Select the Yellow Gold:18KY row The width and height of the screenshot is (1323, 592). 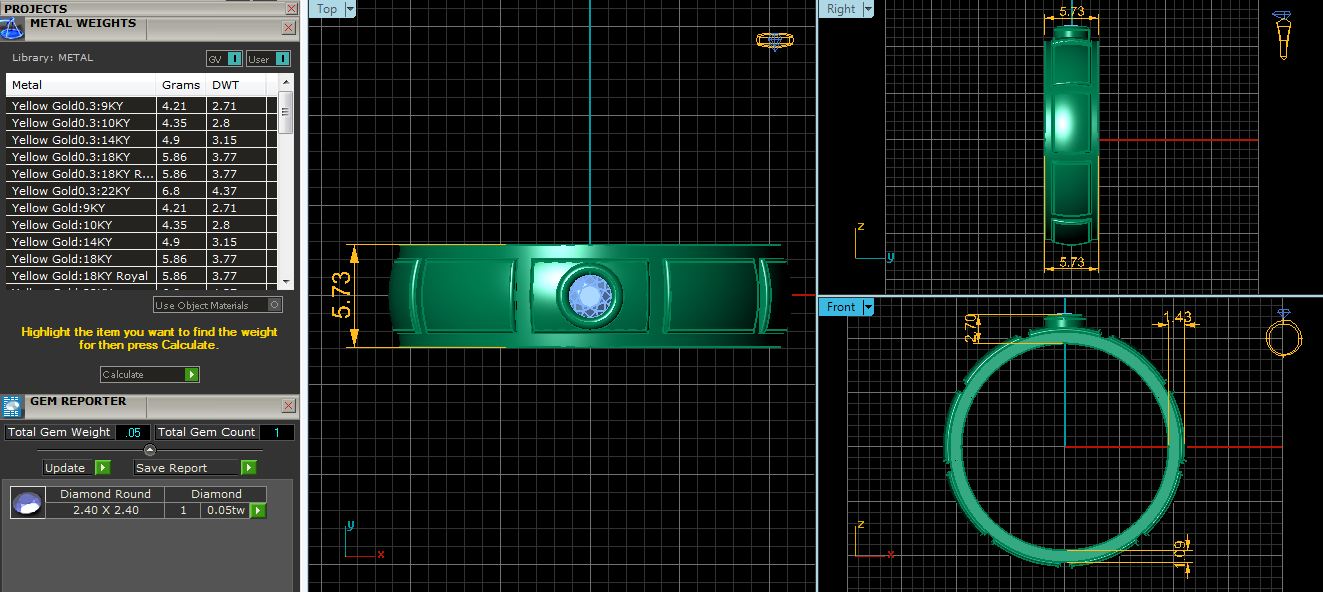(142, 258)
